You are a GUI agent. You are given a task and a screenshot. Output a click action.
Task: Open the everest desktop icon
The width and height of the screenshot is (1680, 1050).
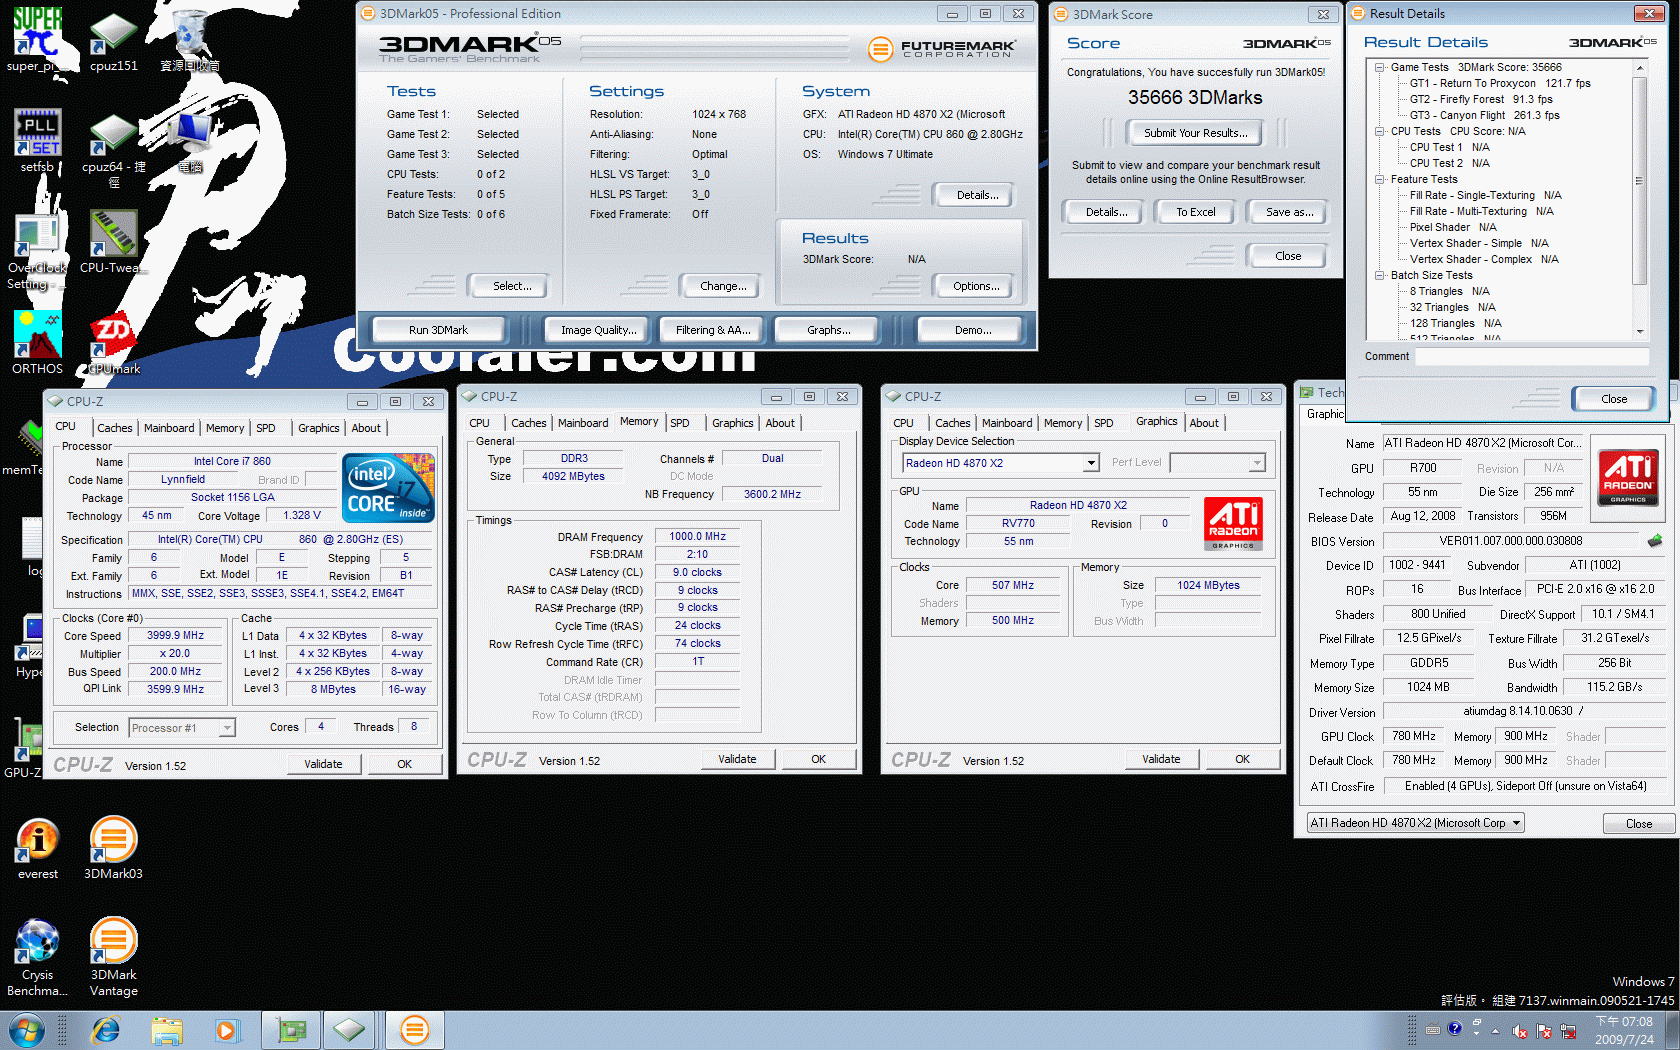(37, 842)
